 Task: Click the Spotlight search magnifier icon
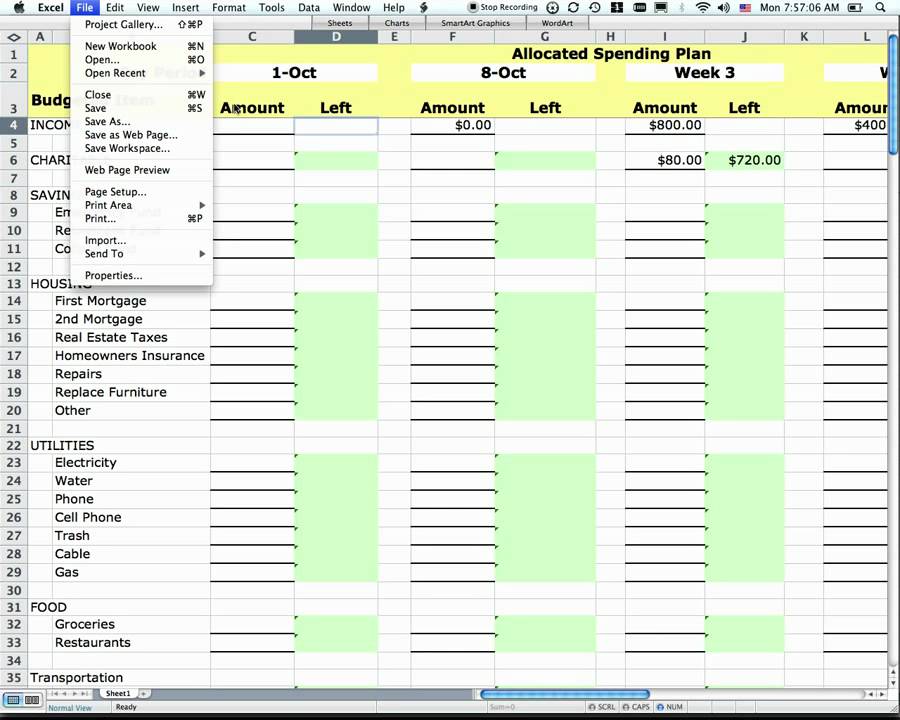coord(880,7)
